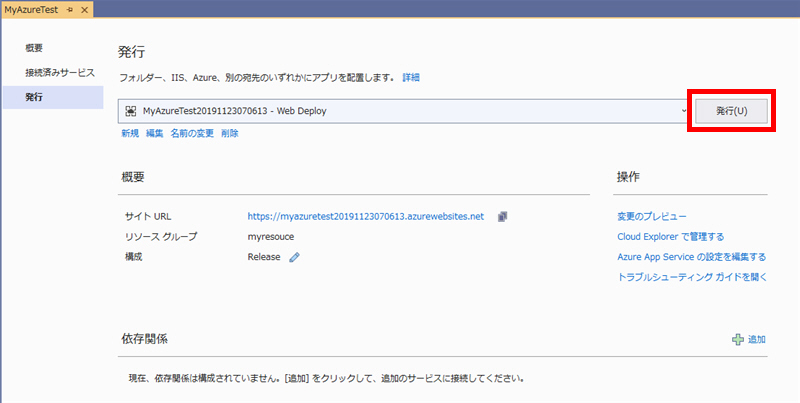This screenshot has width=800, height=403.
Task: Click the publish profile icon in the combo box
Action: click(x=131, y=111)
